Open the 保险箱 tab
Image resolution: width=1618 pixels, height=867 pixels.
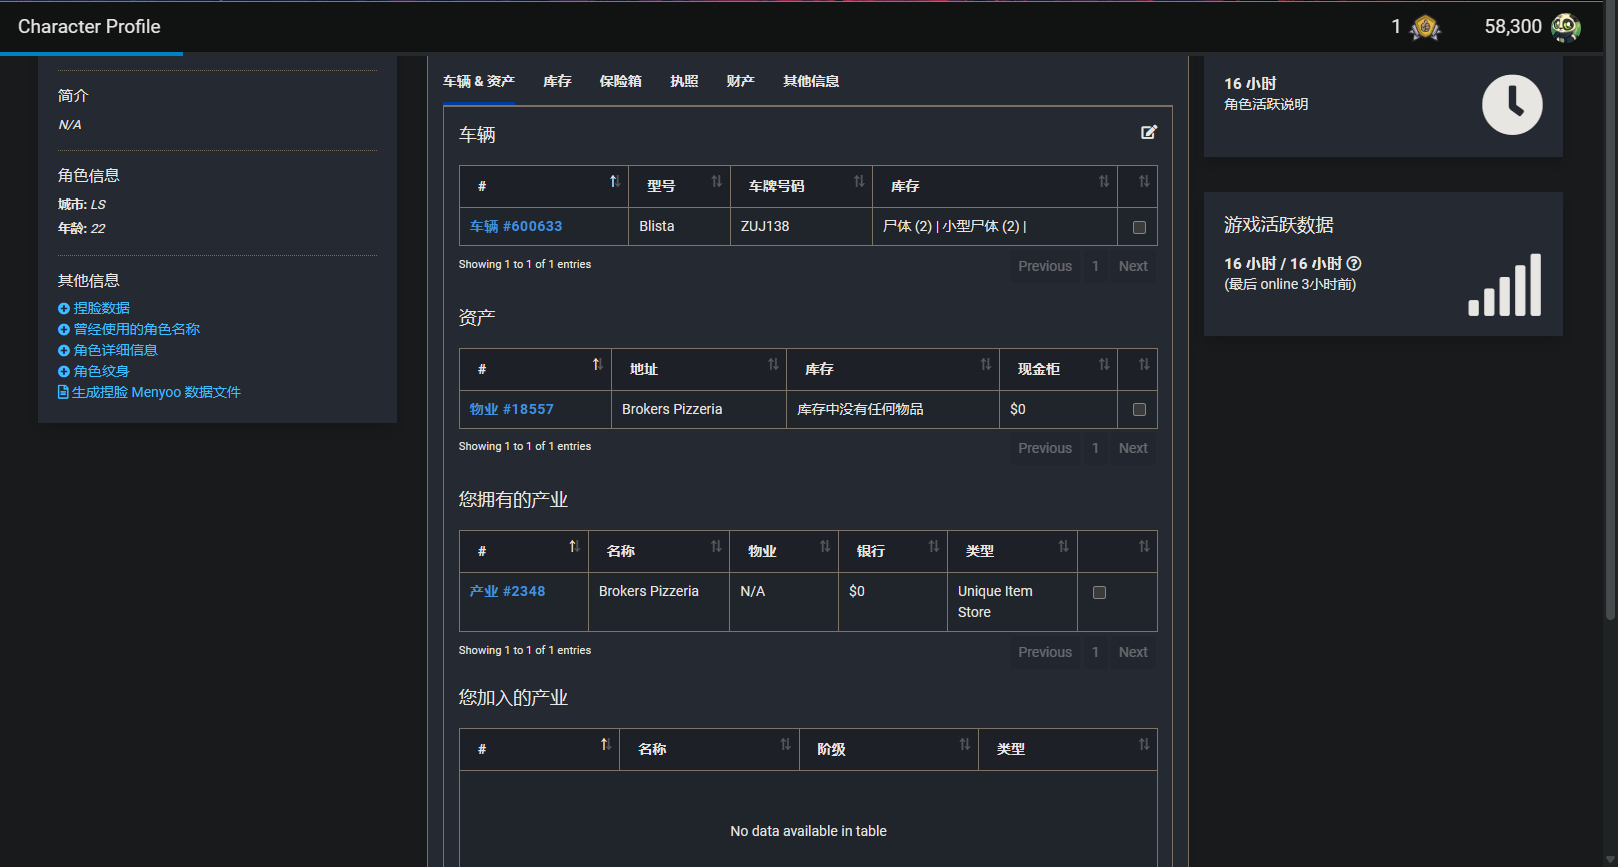point(621,81)
